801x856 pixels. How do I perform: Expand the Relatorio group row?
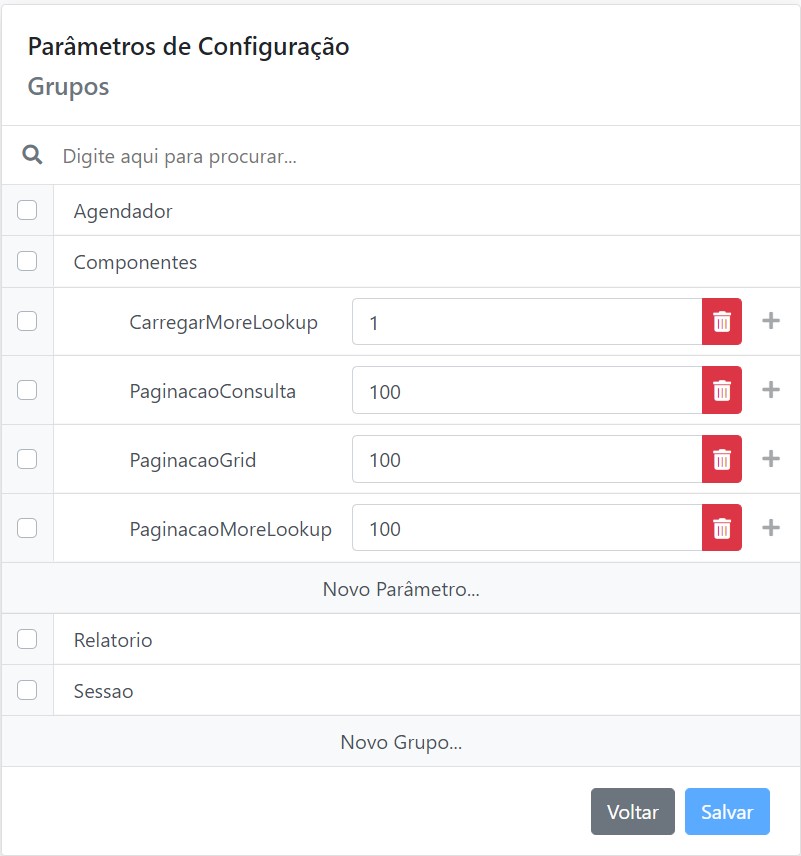pos(113,640)
